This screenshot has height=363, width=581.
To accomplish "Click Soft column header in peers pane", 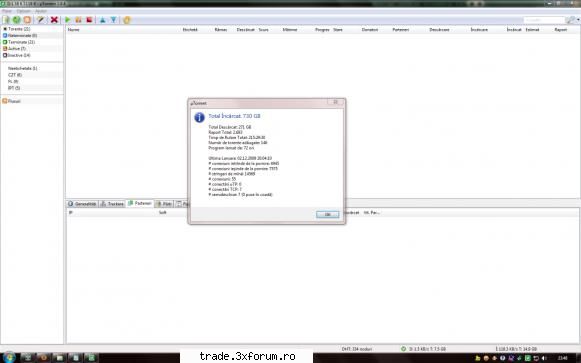I will [x=163, y=213].
